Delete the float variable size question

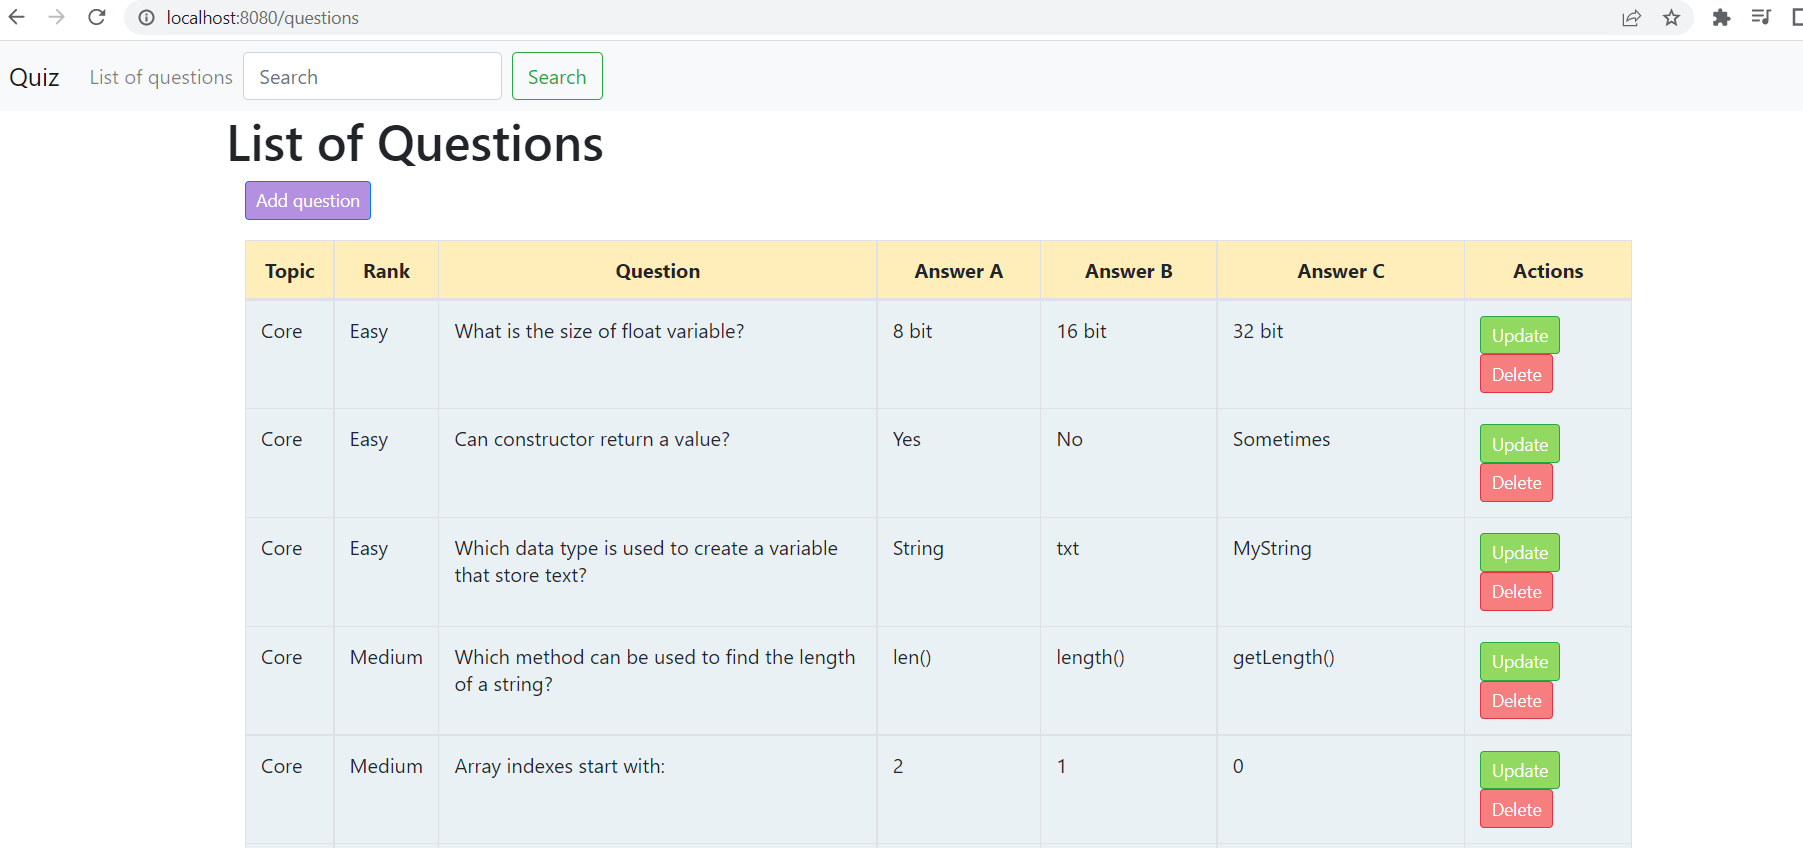pyautogui.click(x=1516, y=375)
